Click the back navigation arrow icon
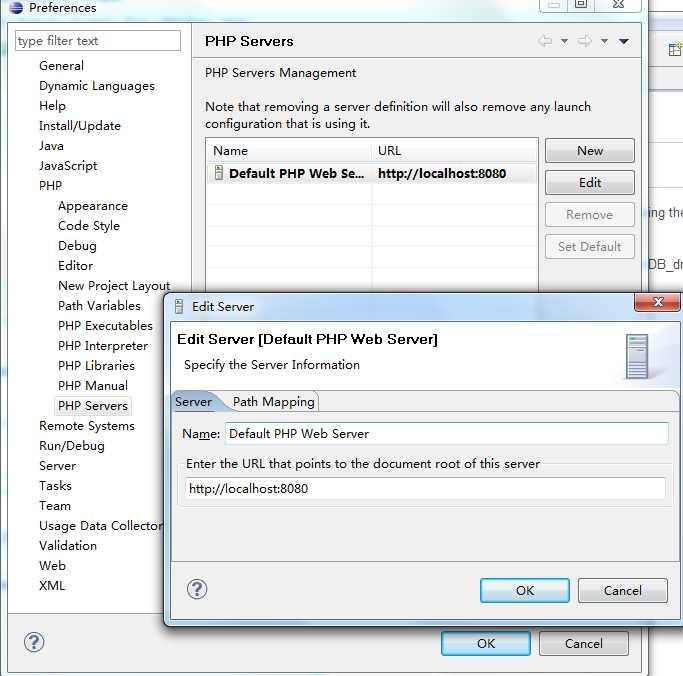This screenshot has width=683, height=676. point(545,41)
